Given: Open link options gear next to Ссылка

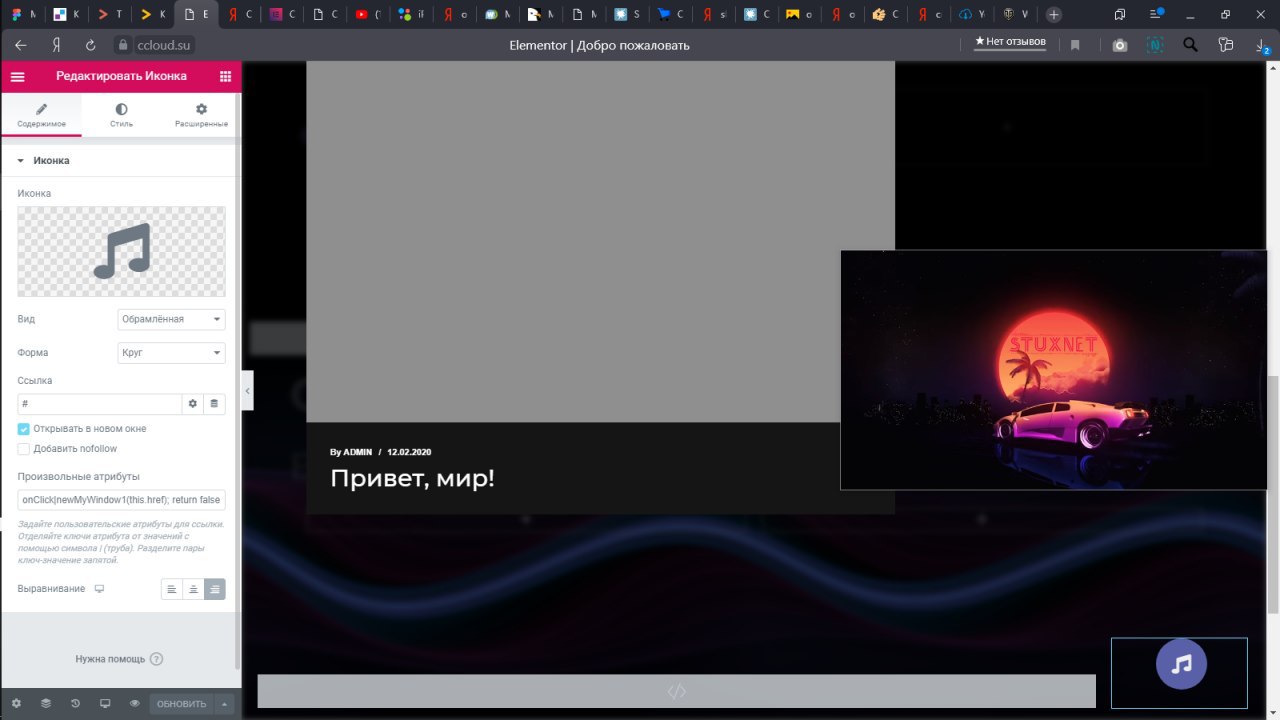Looking at the screenshot, I should [193, 404].
